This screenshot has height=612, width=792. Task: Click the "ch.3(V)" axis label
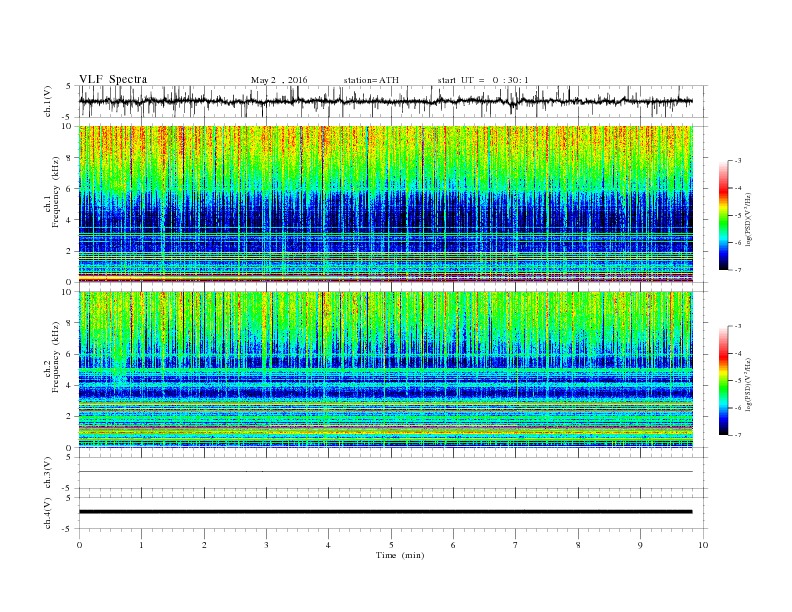pos(47,473)
